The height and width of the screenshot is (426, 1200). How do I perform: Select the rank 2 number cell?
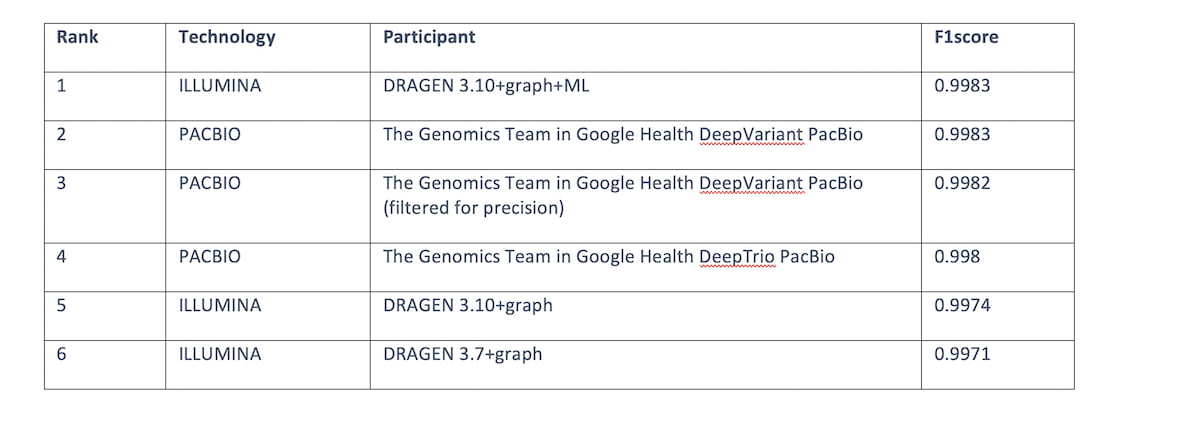62,134
